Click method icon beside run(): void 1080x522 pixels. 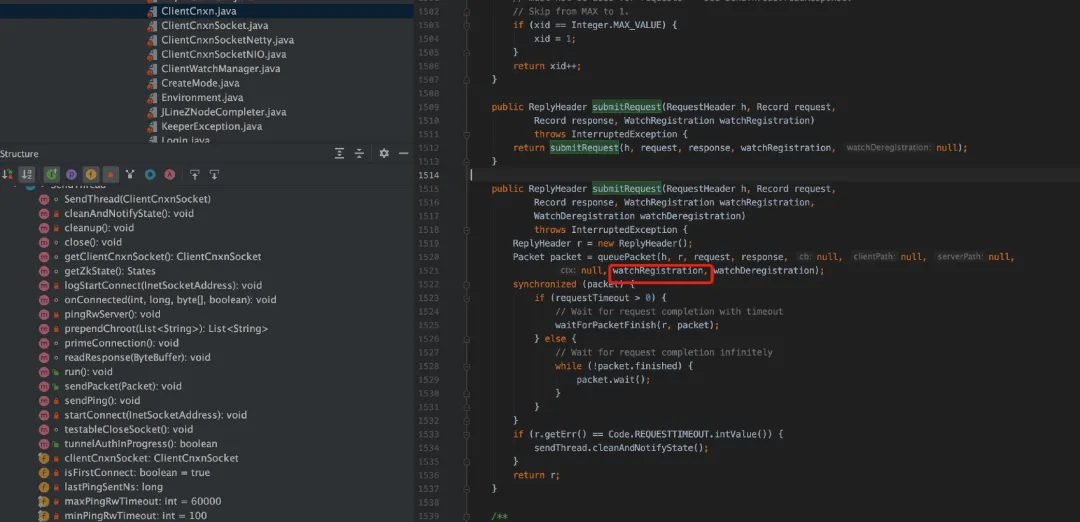[44, 372]
